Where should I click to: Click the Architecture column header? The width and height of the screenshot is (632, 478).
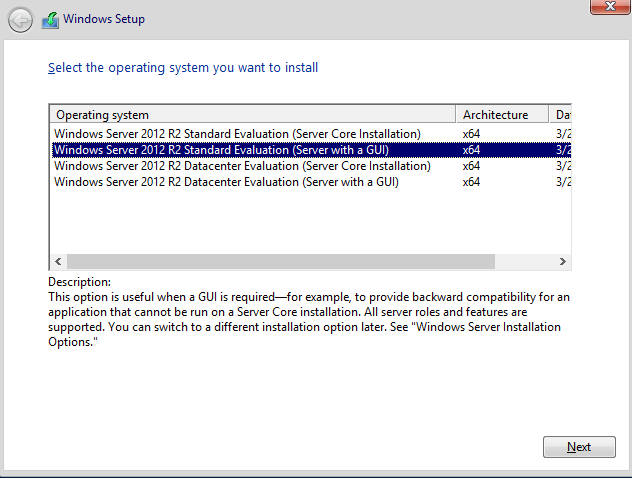502,115
